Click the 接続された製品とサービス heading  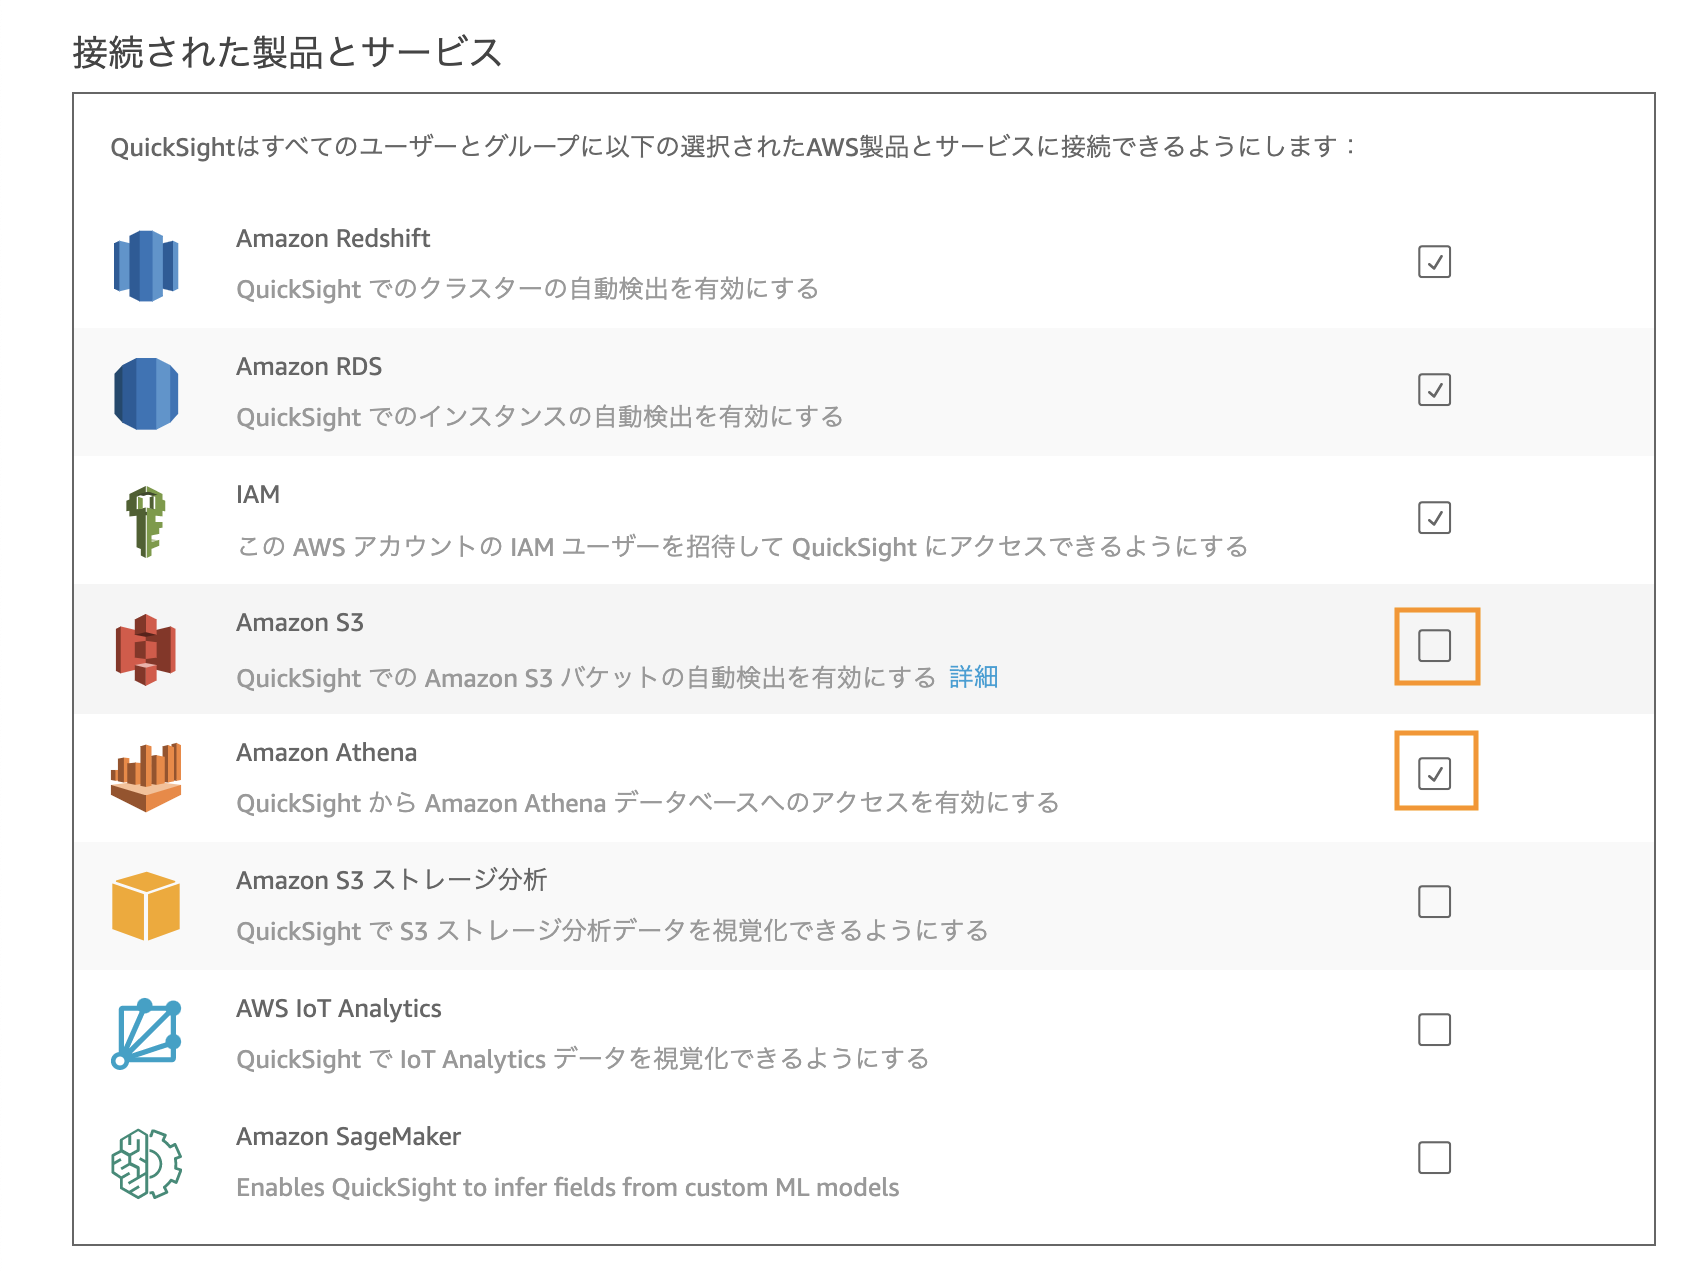[x=288, y=52]
